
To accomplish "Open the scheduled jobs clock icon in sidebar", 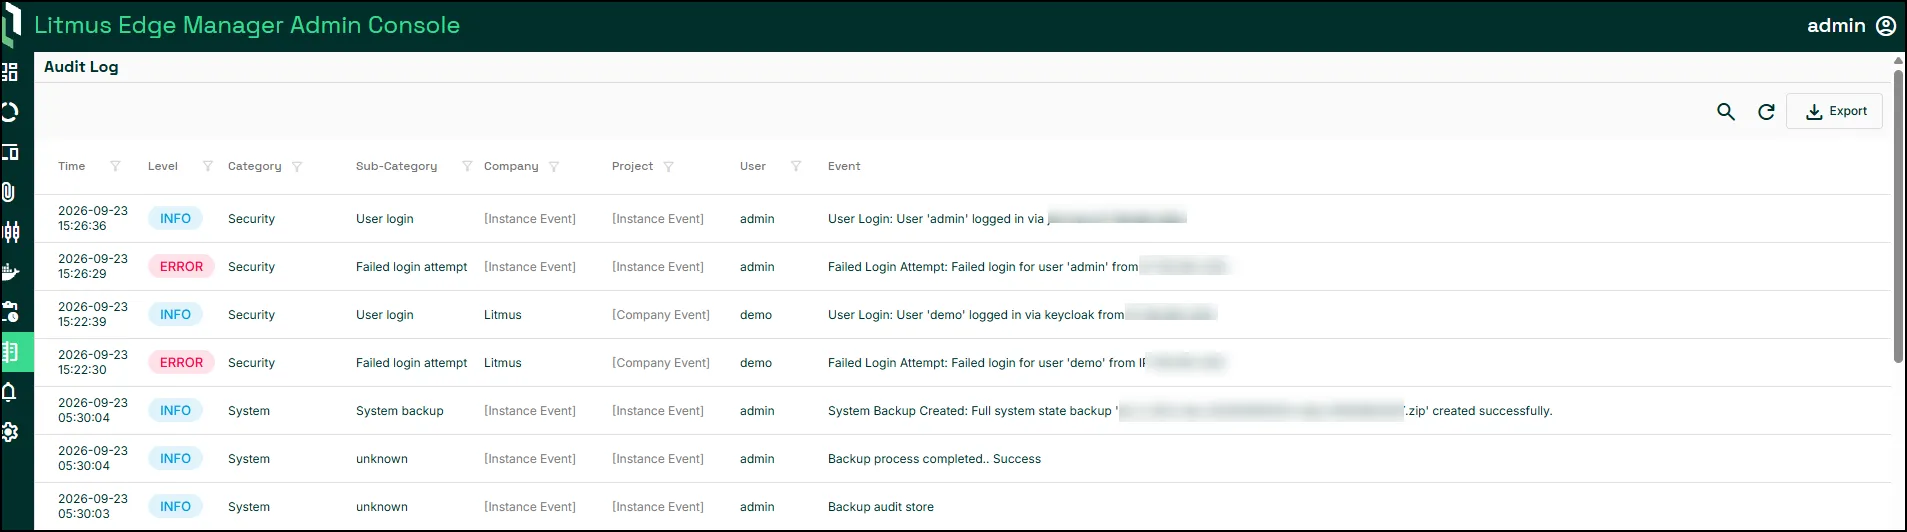I will tap(10, 312).
